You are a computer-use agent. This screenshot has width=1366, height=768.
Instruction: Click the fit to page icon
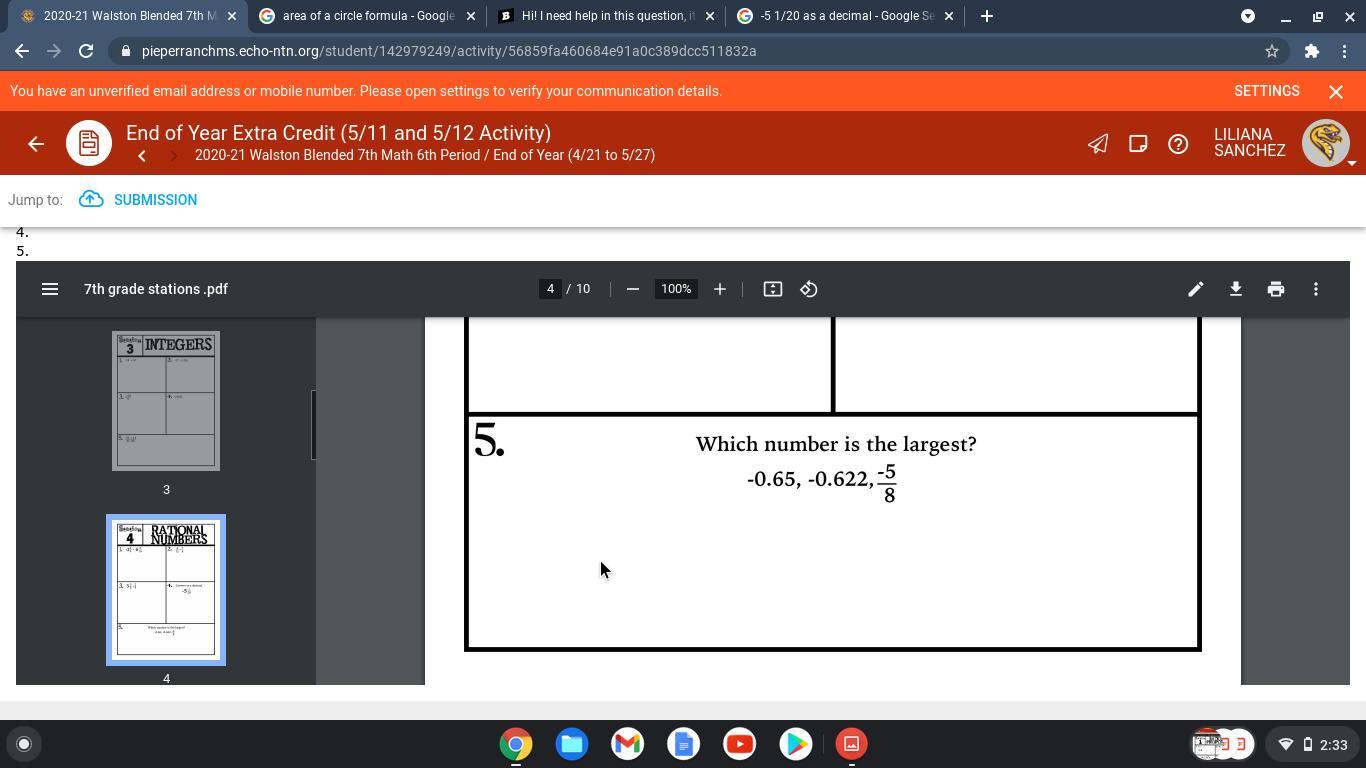772,289
